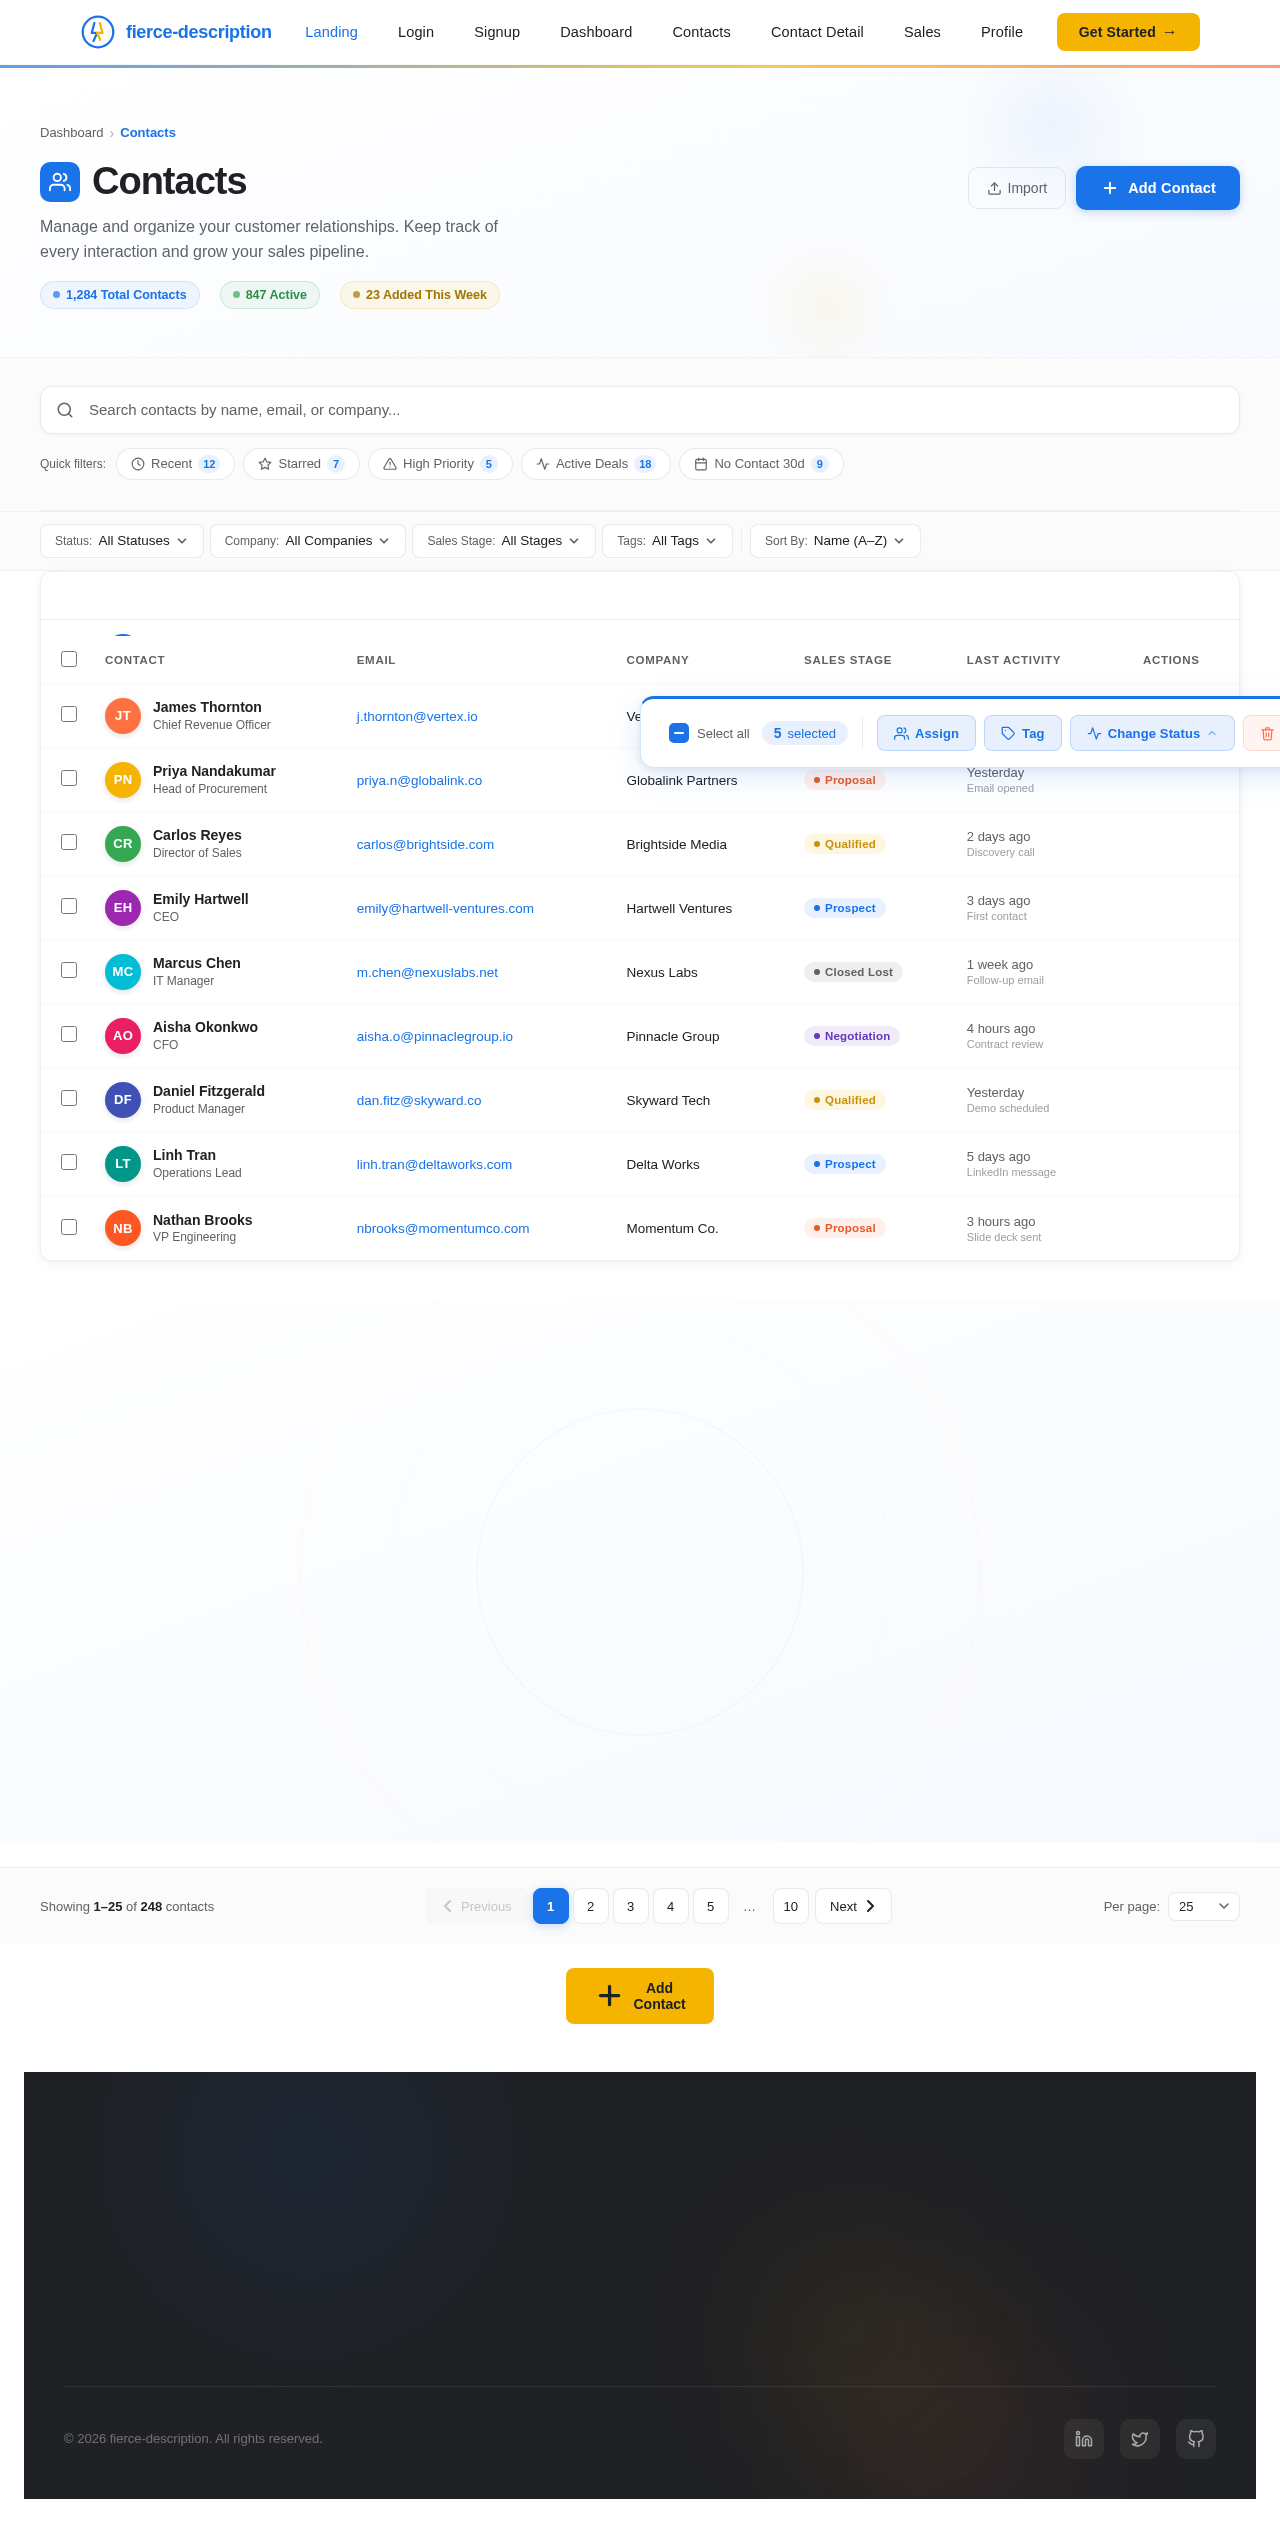Click the Closed Lost stage badge
The image size is (1280, 2523).
[x=853, y=972]
